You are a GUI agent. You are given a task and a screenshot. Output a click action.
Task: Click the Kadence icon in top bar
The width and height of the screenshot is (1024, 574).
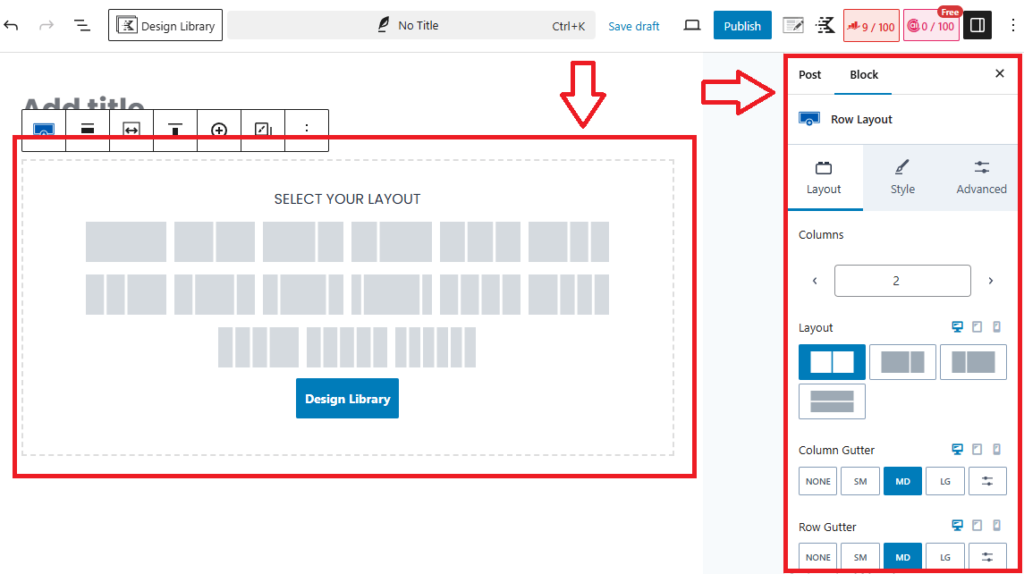(x=825, y=26)
